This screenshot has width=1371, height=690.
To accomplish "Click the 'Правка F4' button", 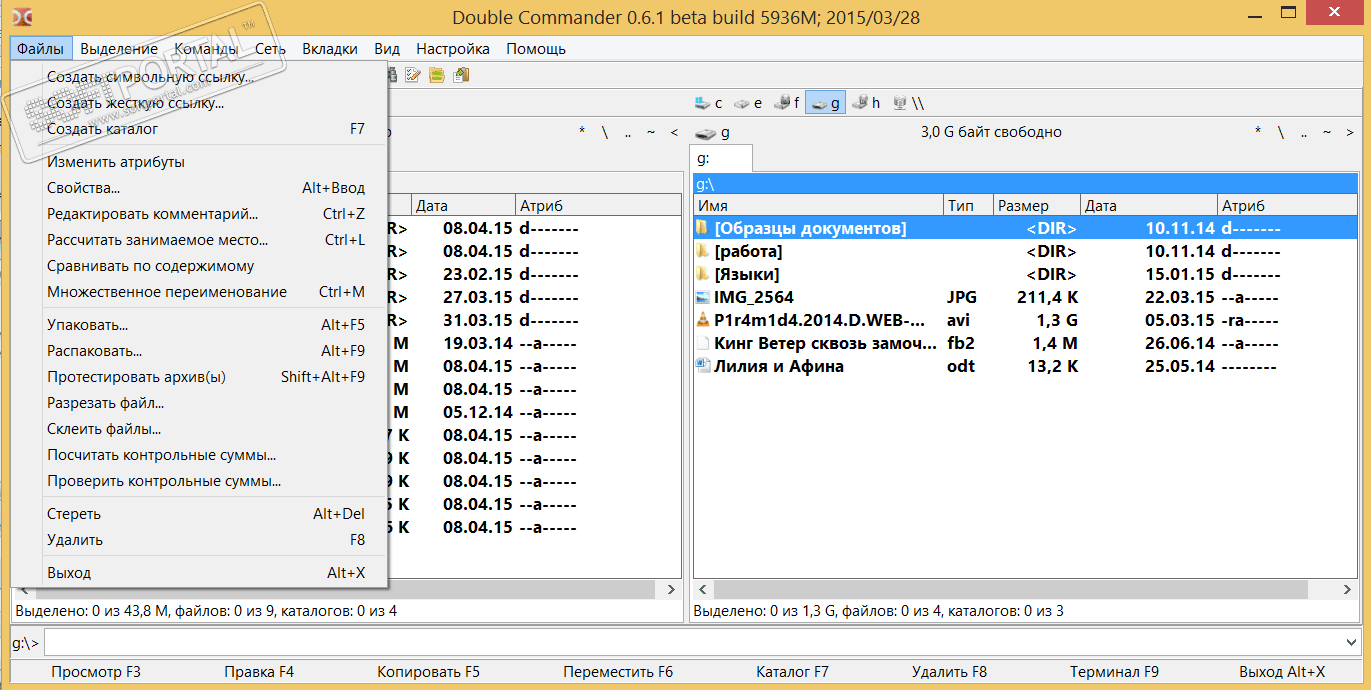I will pyautogui.click(x=259, y=672).
